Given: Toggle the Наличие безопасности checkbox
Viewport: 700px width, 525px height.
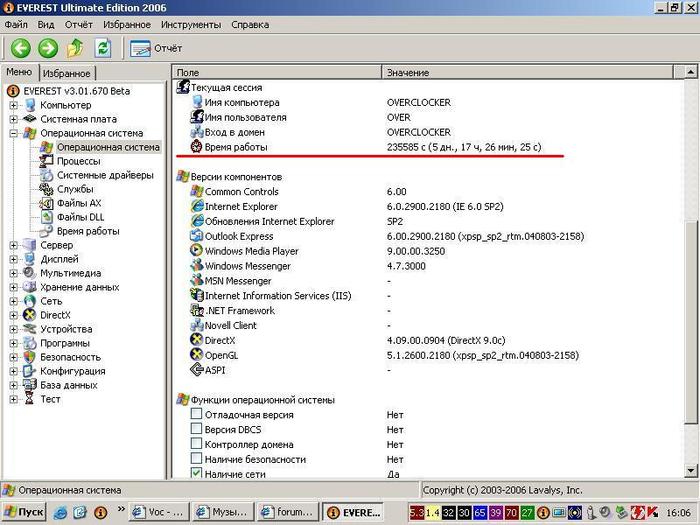Looking at the screenshot, I should [x=196, y=459].
